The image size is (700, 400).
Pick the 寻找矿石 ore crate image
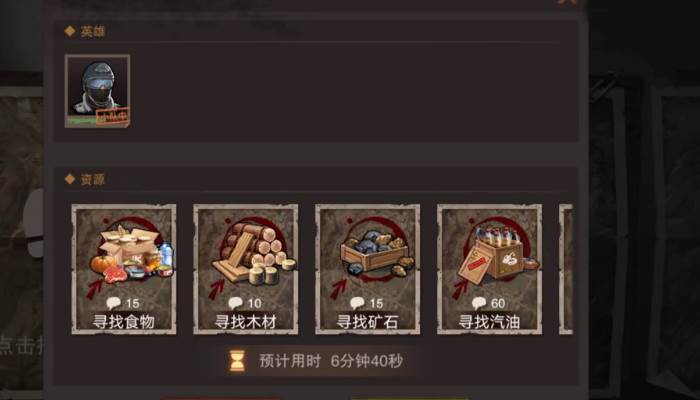[377, 252]
